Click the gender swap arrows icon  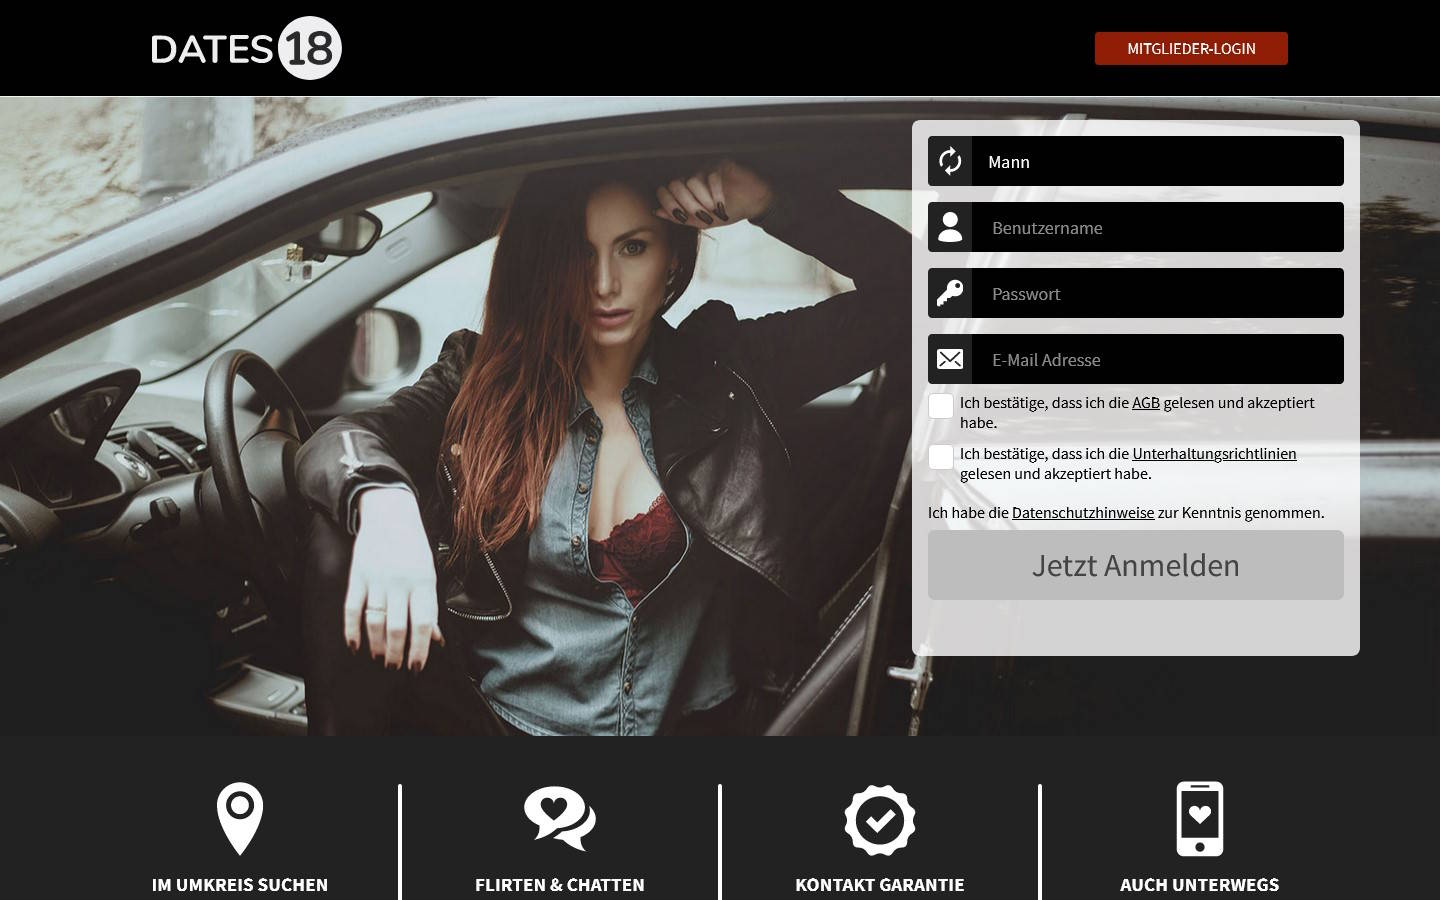[950, 161]
